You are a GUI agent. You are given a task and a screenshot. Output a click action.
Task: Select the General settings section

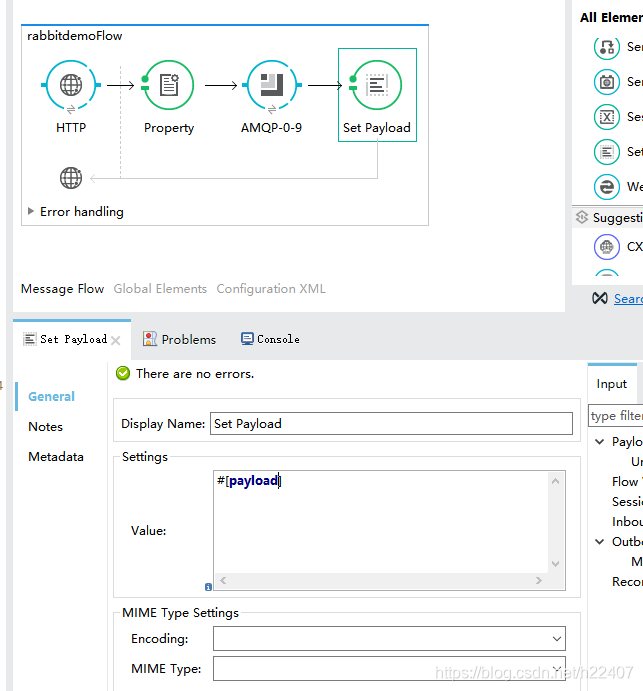coord(52,396)
